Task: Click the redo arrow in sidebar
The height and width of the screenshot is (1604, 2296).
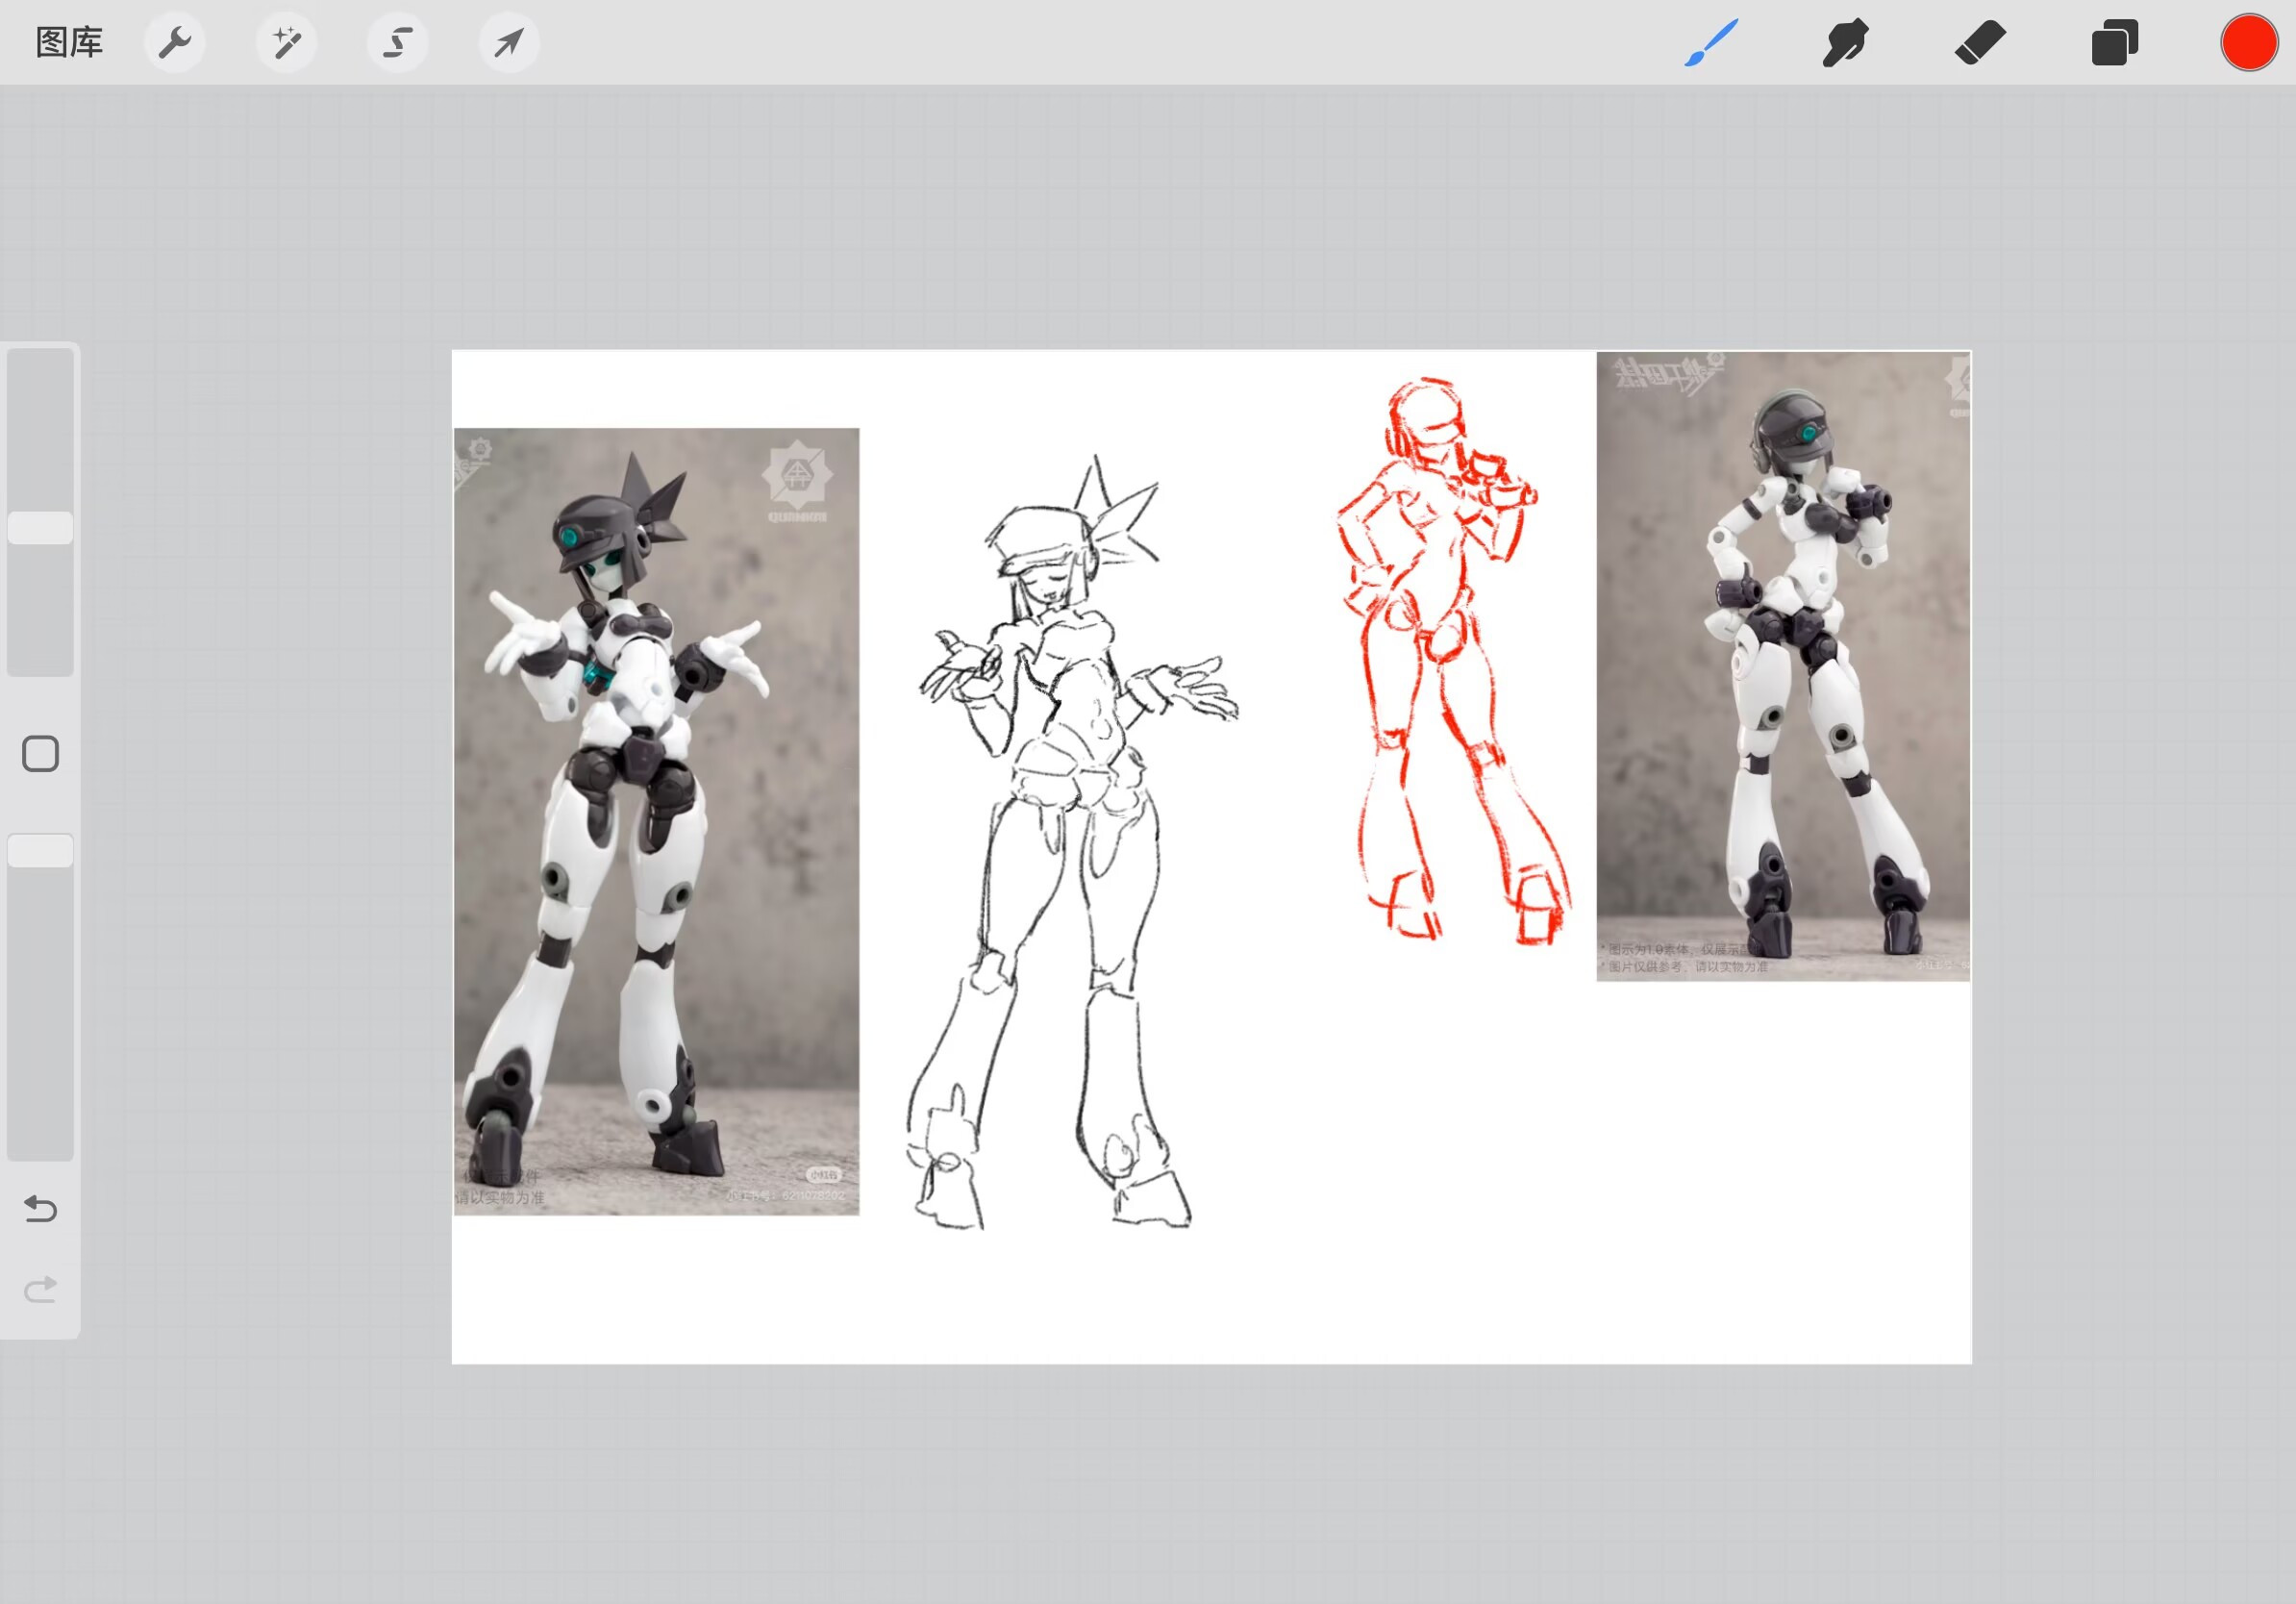Action: click(x=40, y=1289)
